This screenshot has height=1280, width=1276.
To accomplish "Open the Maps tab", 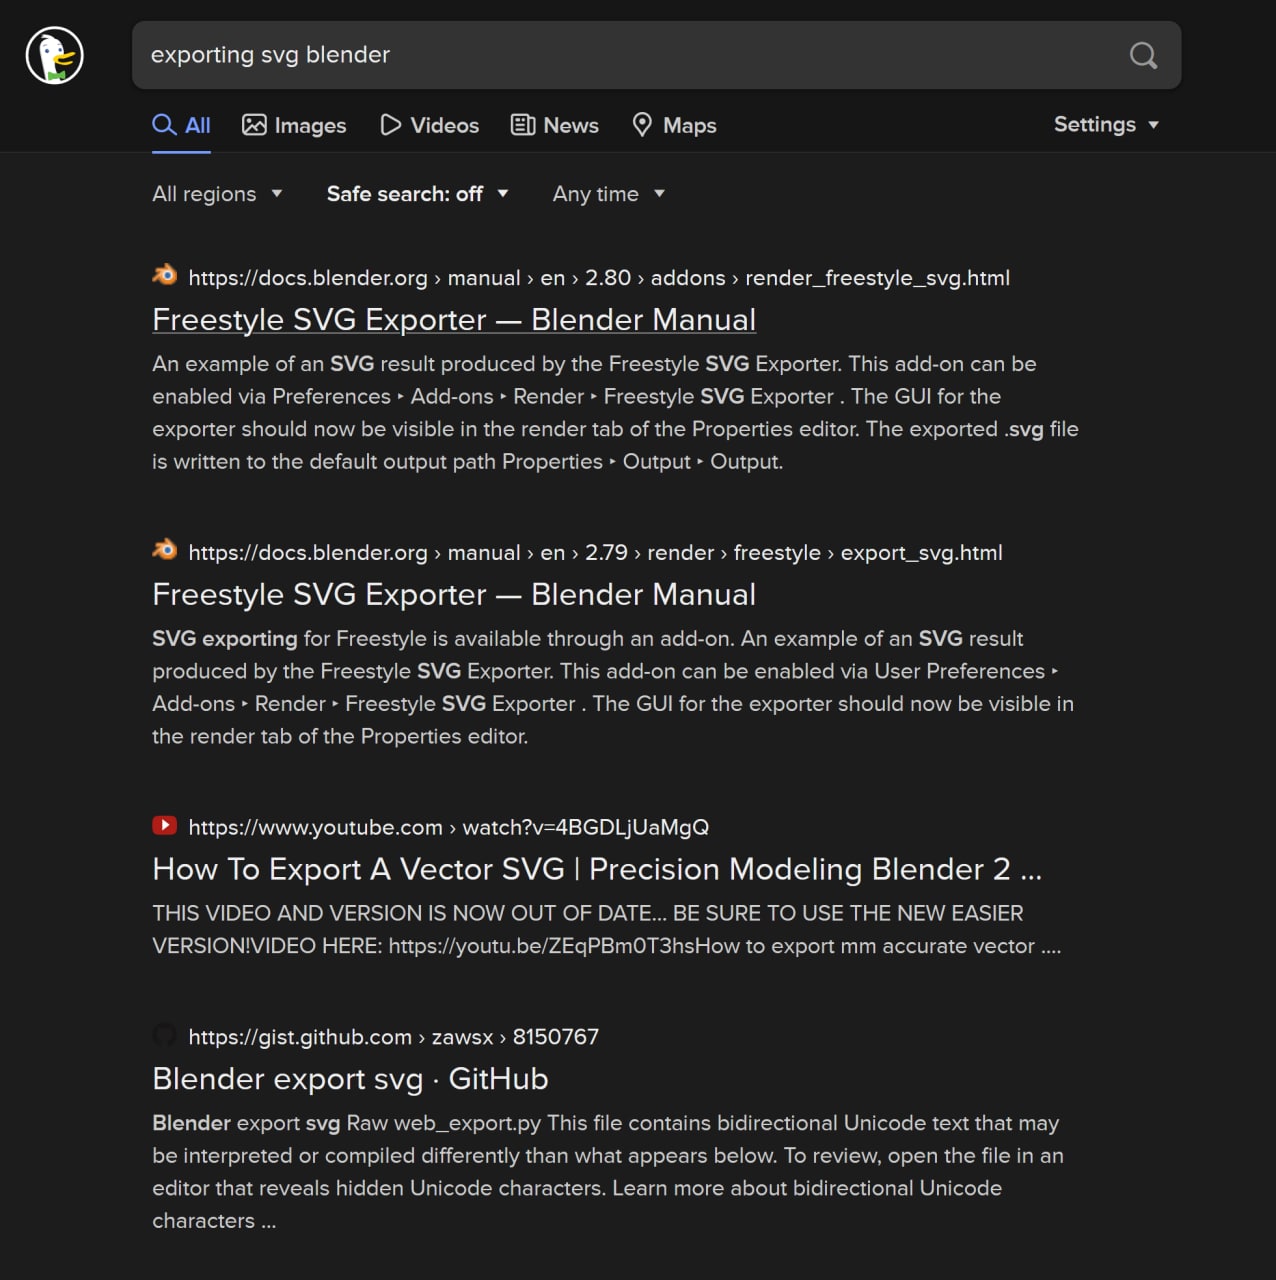I will click(674, 125).
